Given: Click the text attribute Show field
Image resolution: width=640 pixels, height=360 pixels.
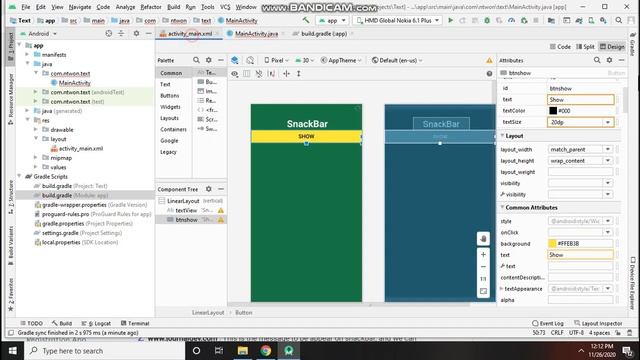Looking at the screenshot, I should click(x=580, y=100).
